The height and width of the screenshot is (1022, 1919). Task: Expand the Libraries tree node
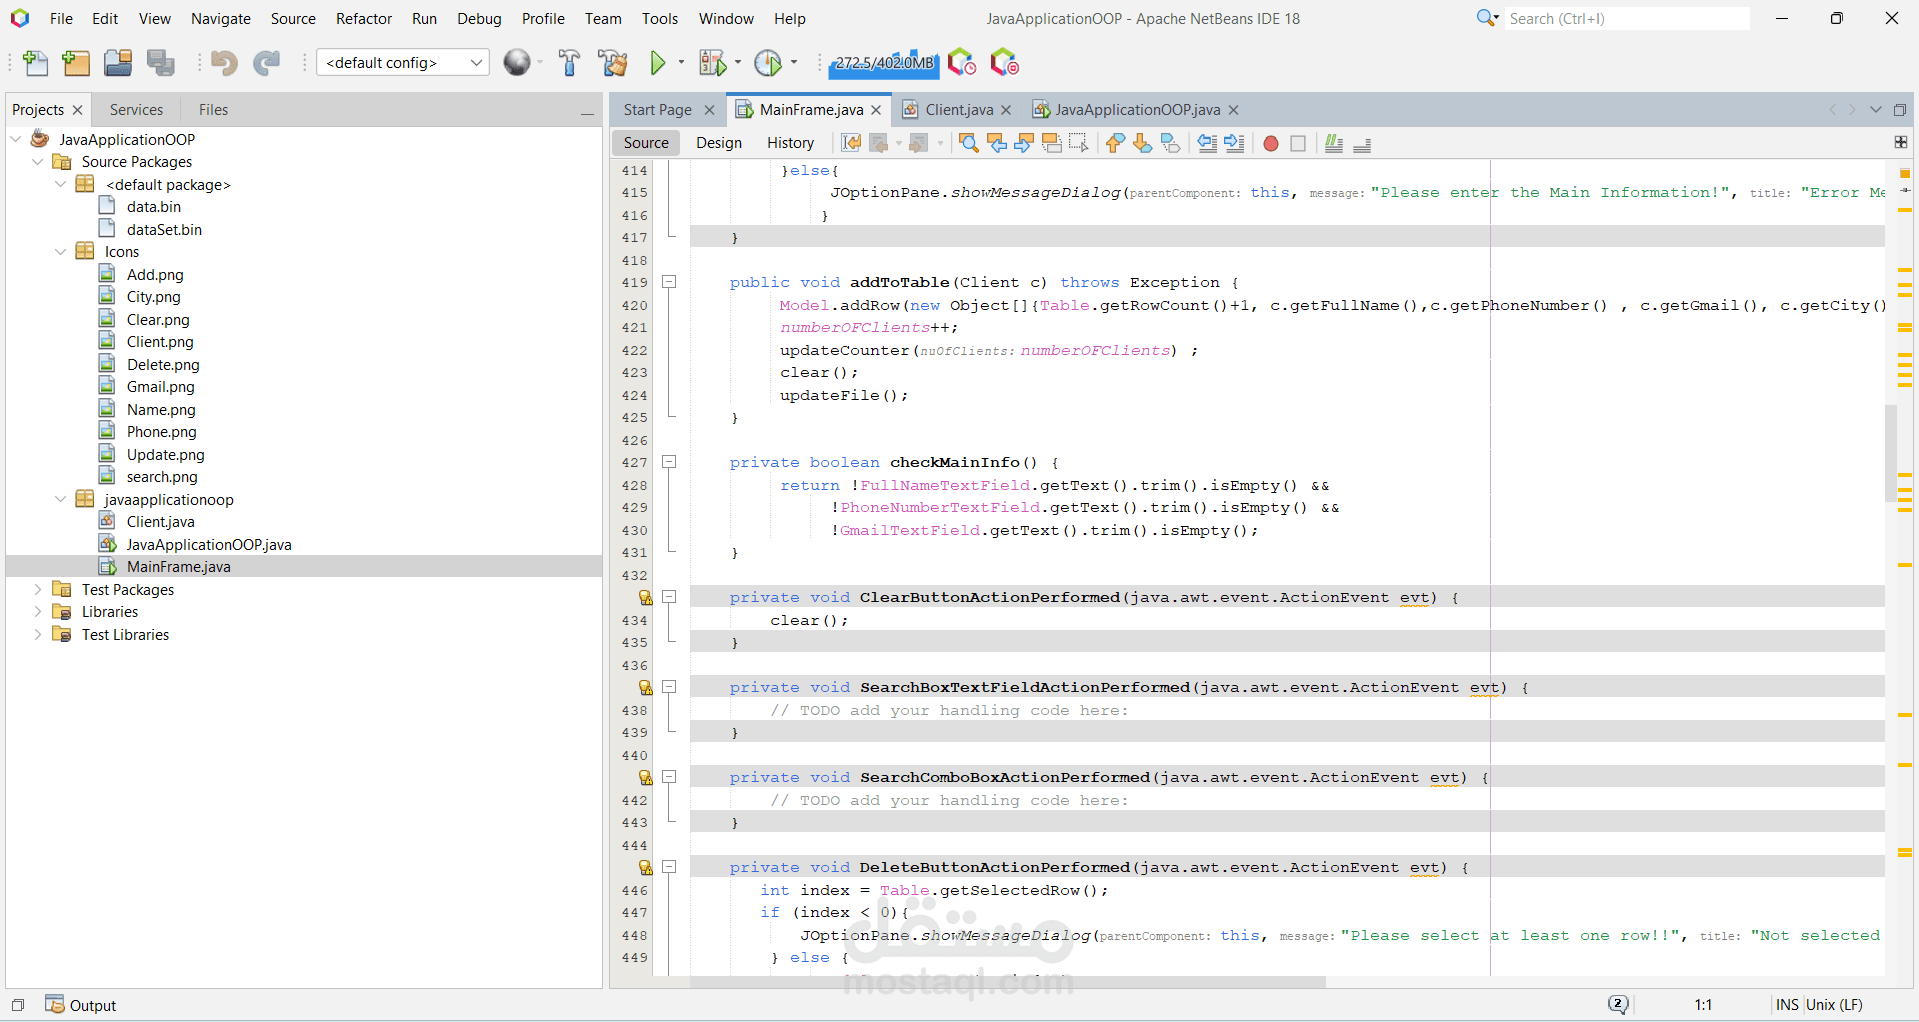click(x=38, y=612)
